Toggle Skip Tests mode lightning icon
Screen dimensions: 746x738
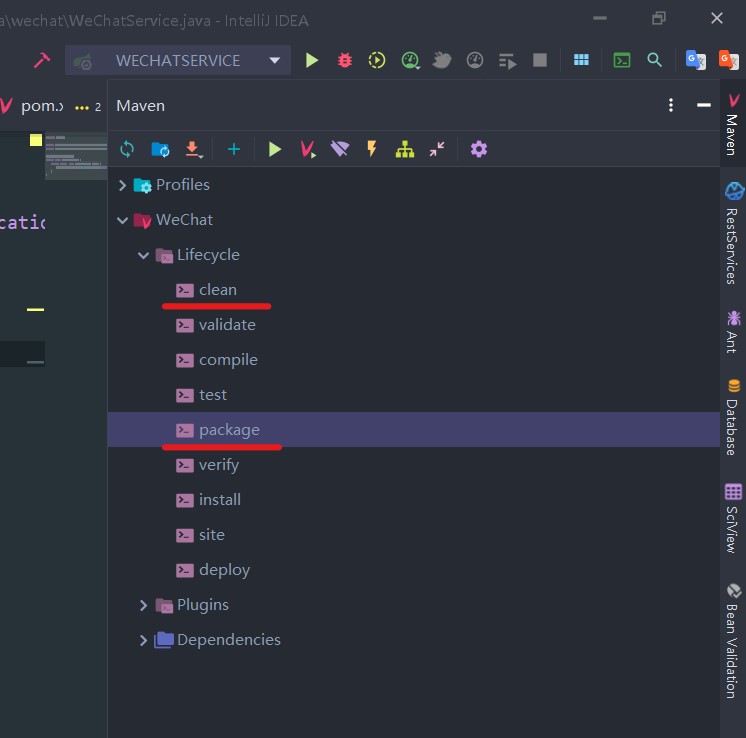tap(372, 149)
